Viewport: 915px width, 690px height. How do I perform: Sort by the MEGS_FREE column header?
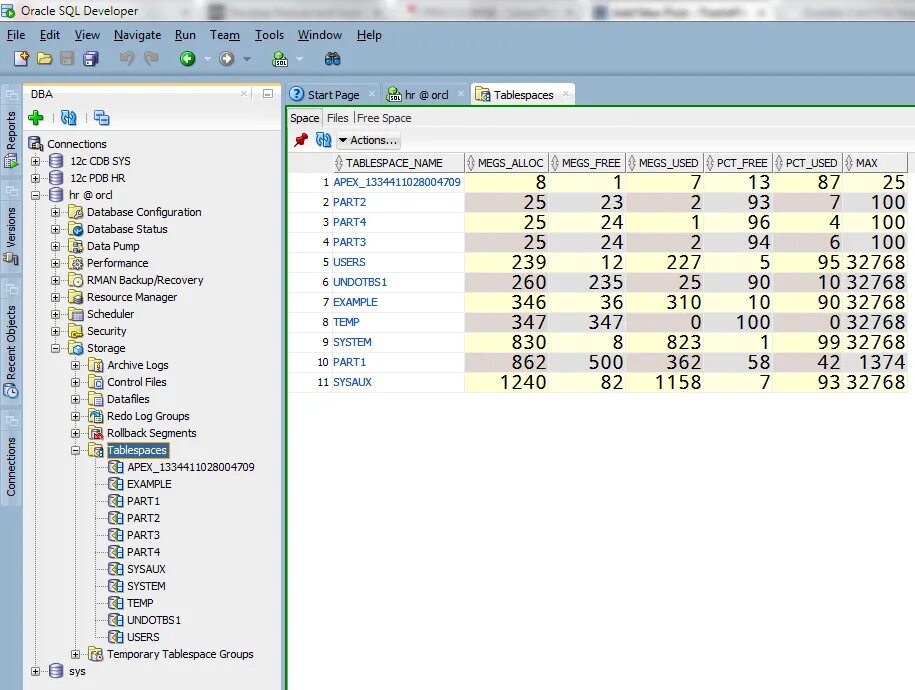(x=586, y=163)
